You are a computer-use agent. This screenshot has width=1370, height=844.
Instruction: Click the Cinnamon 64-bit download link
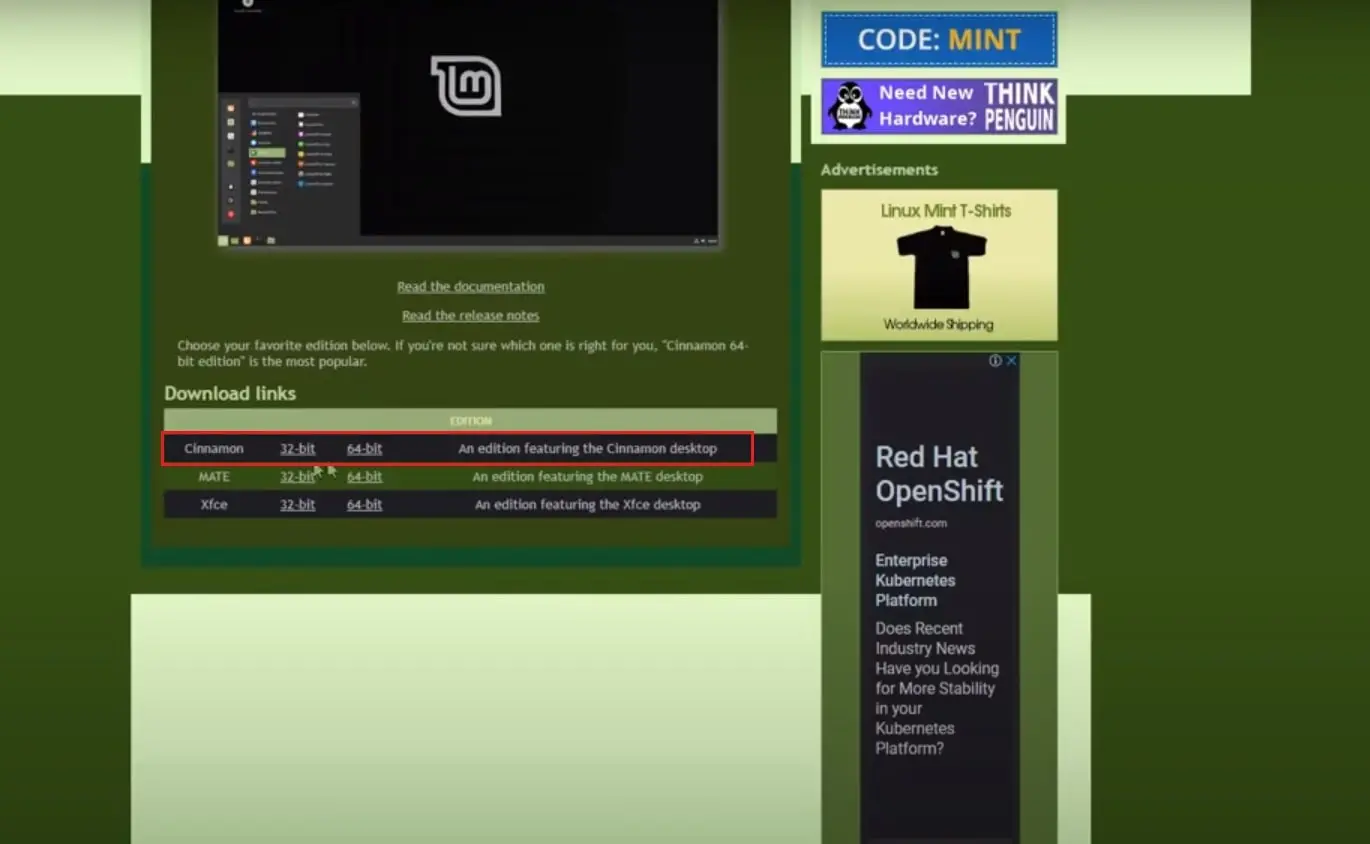[364, 449]
